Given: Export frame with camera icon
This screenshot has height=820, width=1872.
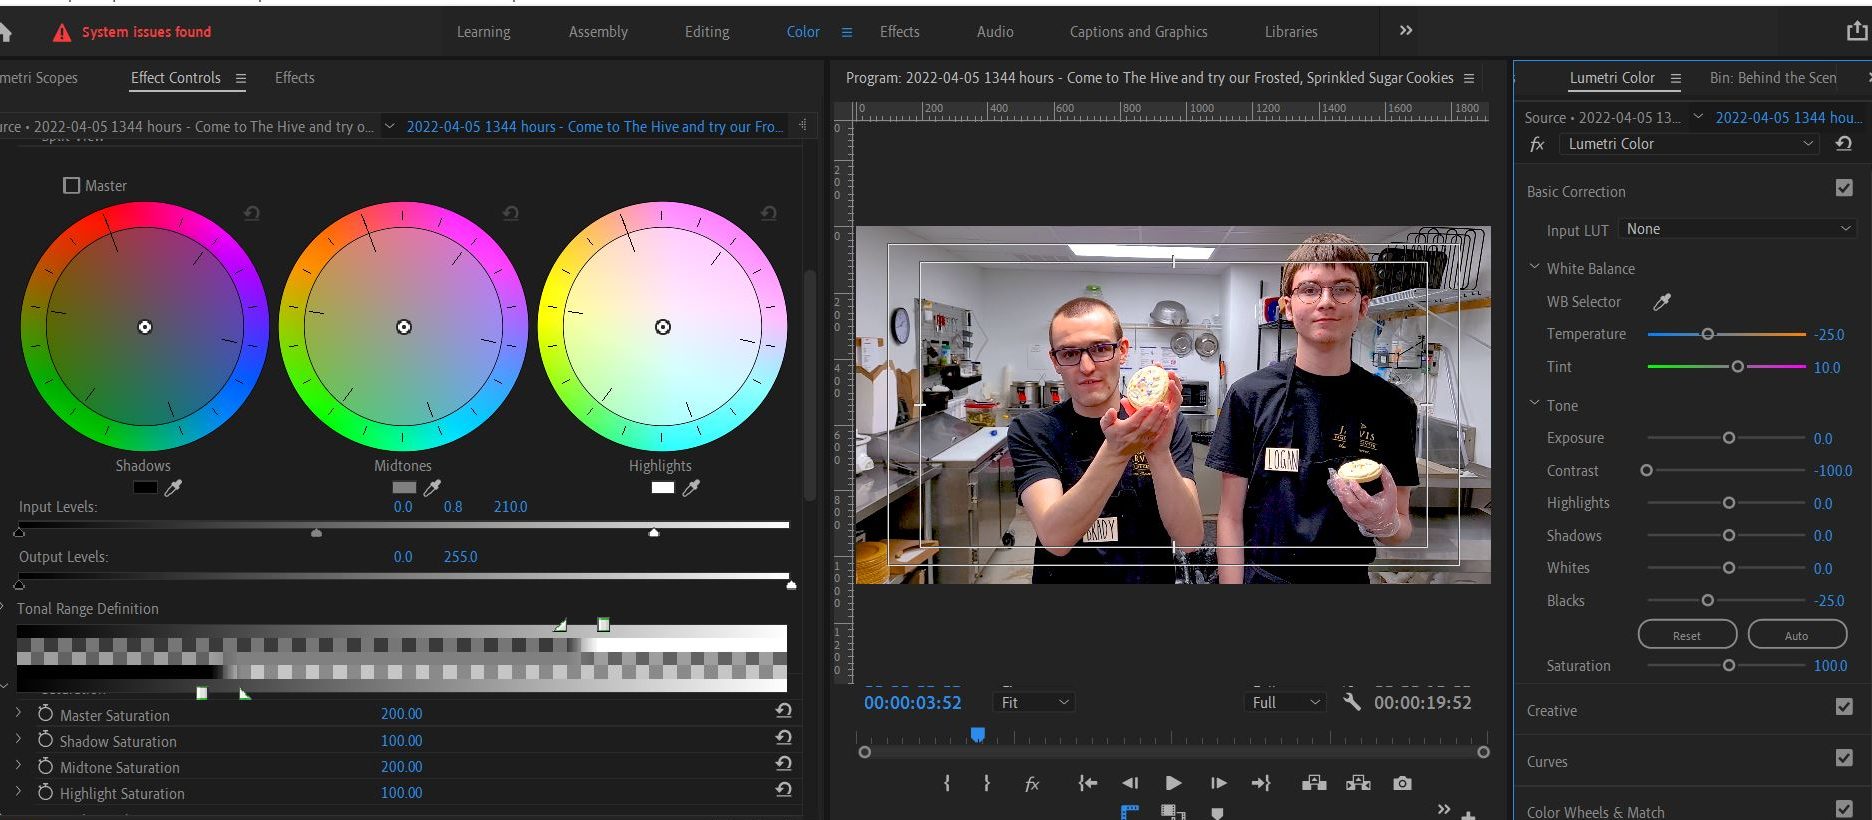Looking at the screenshot, I should pos(1403,783).
